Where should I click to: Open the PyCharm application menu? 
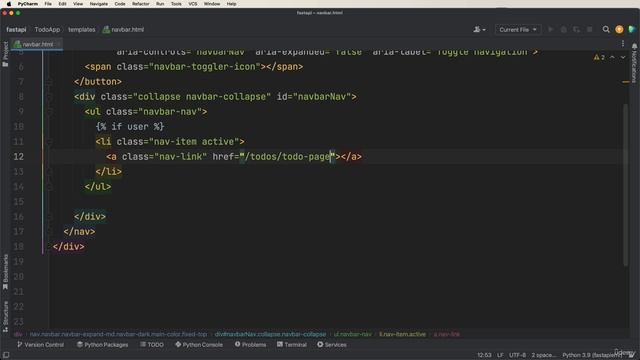[x=27, y=4]
